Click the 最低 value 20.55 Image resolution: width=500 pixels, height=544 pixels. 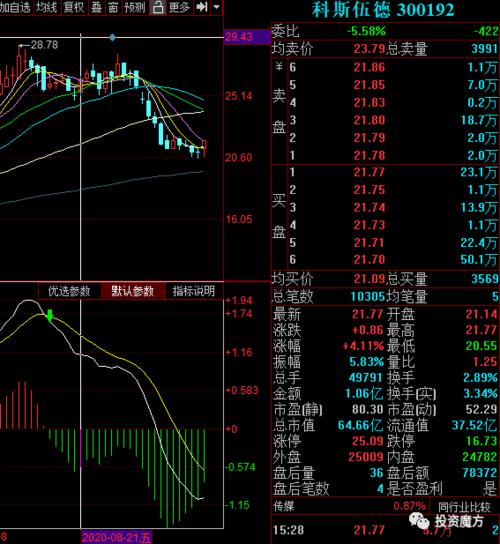pos(482,346)
